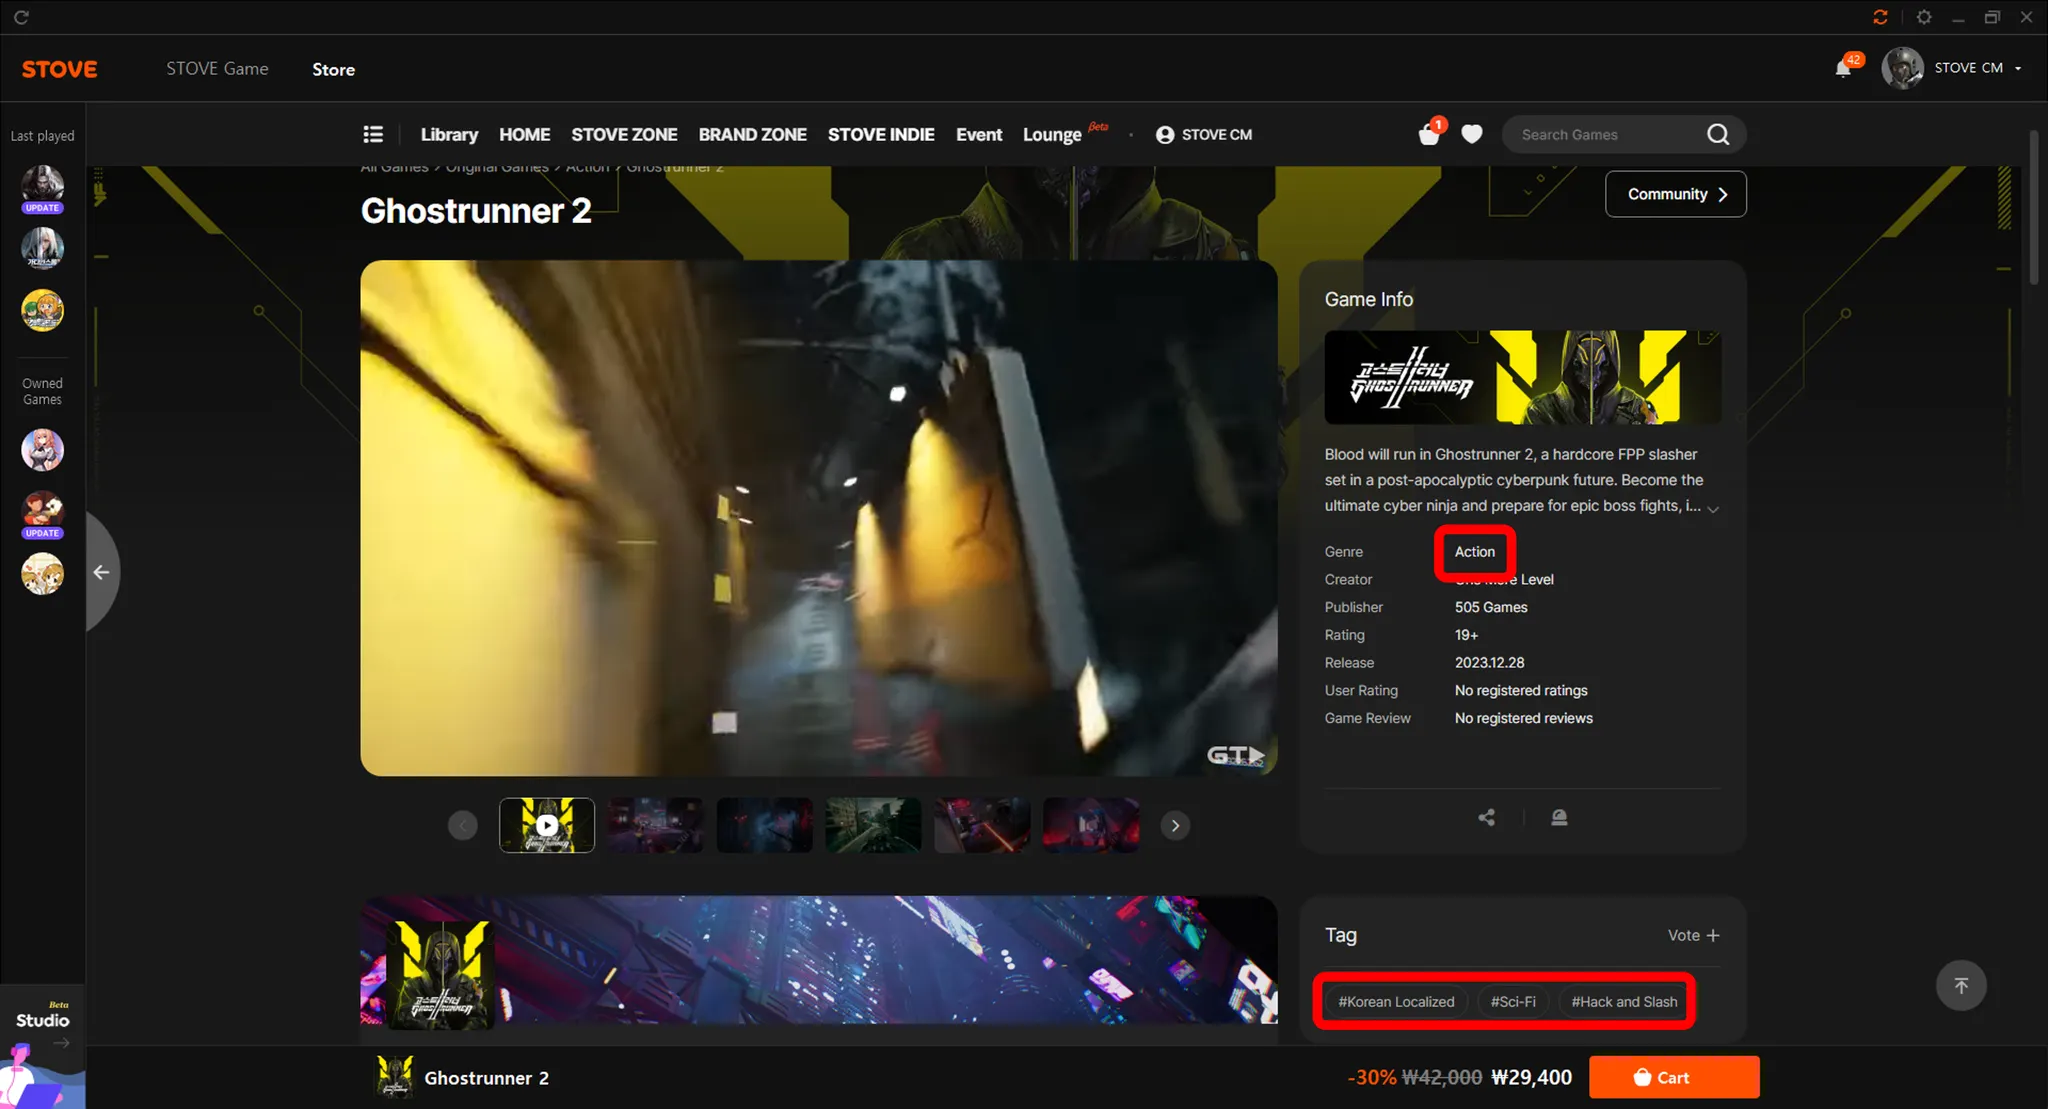Click the report siren icon
This screenshot has height=1109, width=2048.
tap(1558, 817)
